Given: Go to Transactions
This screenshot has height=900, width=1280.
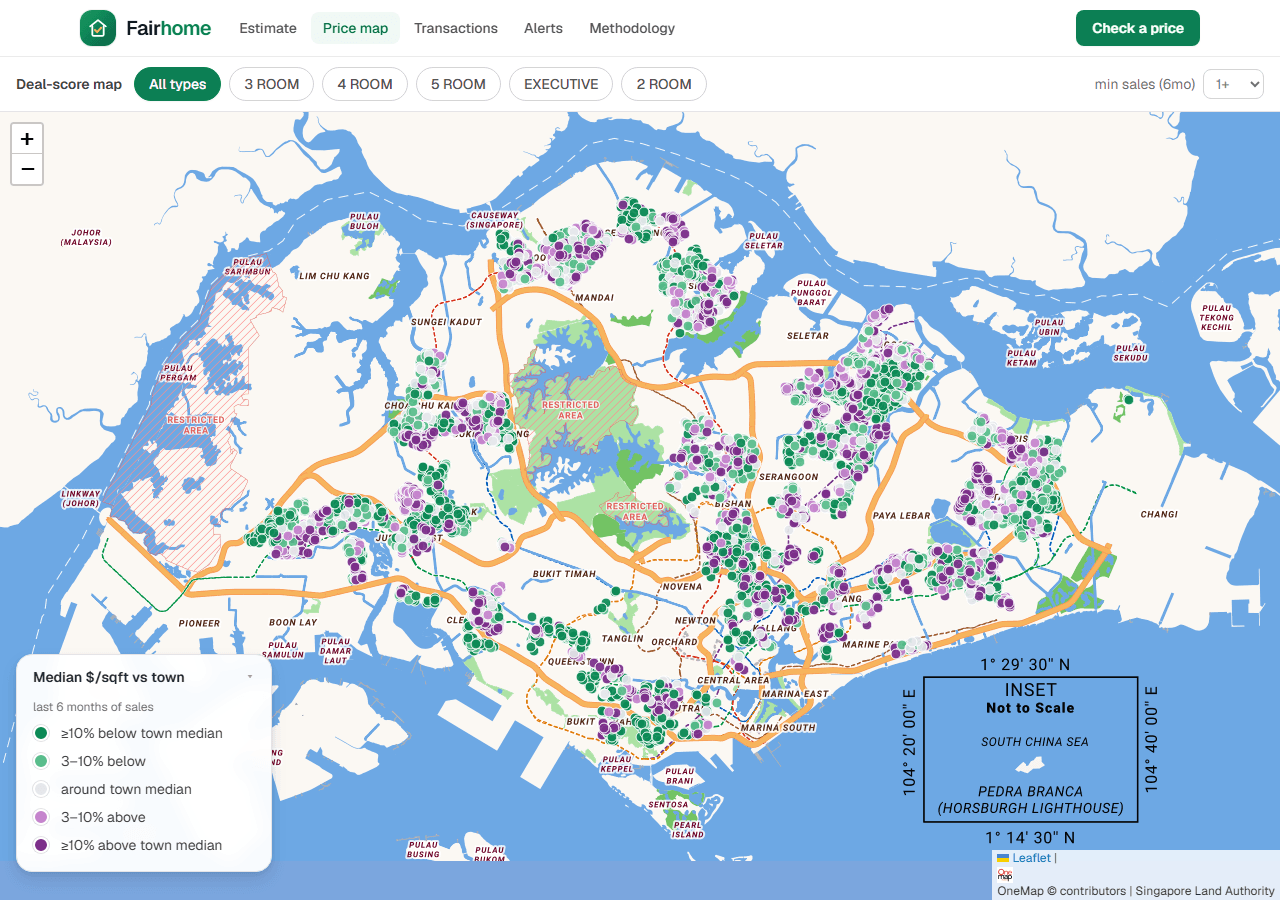Looking at the screenshot, I should (x=456, y=28).
